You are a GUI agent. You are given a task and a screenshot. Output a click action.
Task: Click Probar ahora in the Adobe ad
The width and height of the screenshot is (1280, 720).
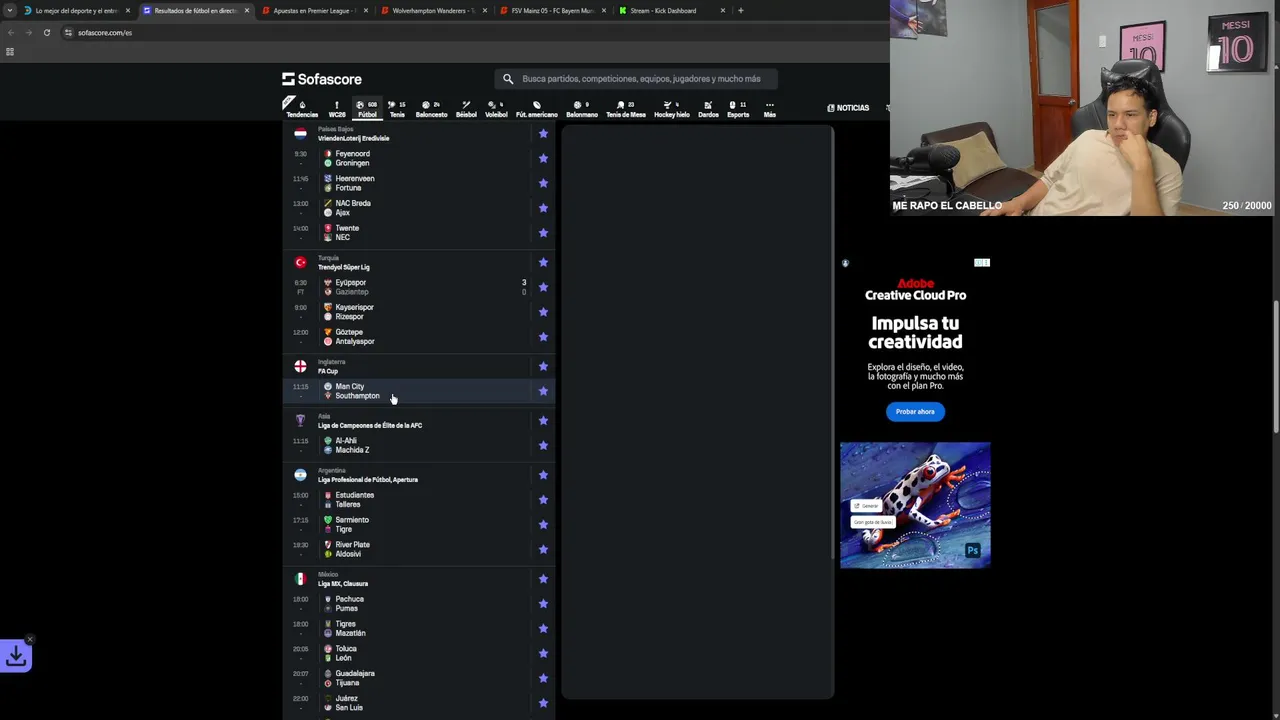tap(915, 411)
